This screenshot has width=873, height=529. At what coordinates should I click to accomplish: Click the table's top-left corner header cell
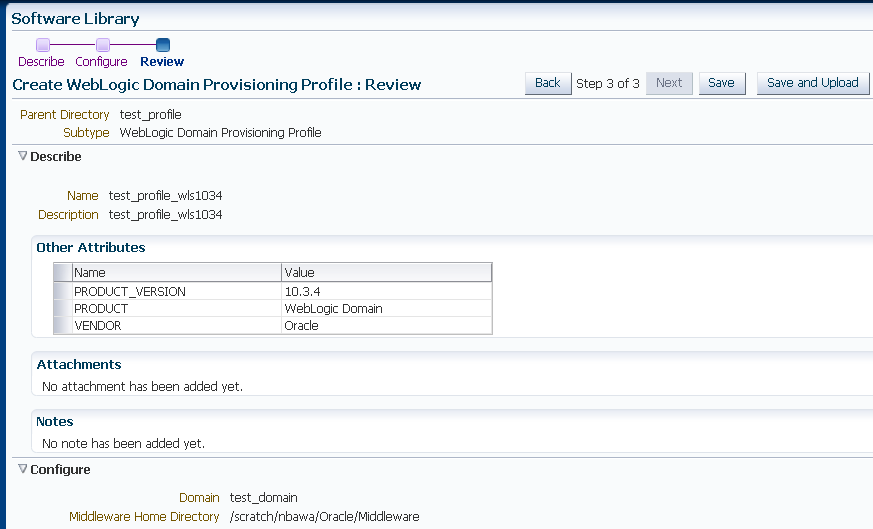point(63,272)
